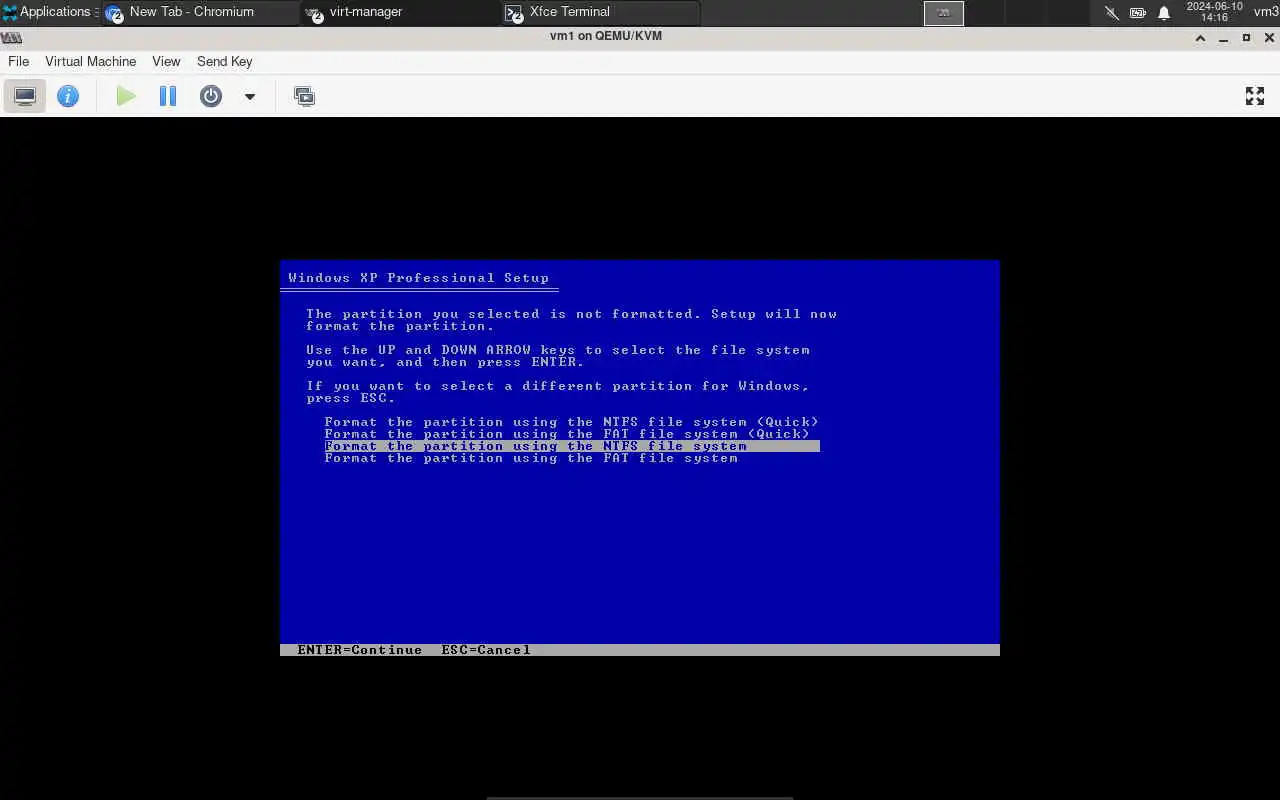Open the File menu

(18, 61)
